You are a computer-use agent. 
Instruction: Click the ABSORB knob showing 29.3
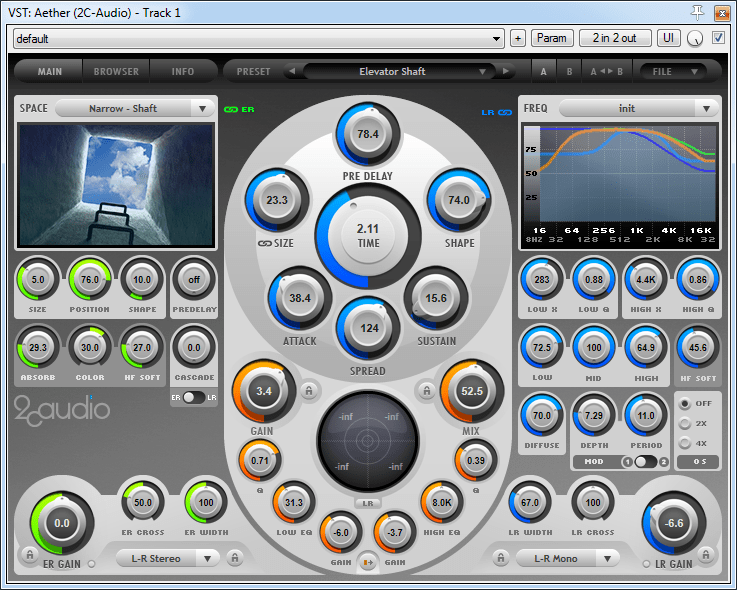coord(38,347)
